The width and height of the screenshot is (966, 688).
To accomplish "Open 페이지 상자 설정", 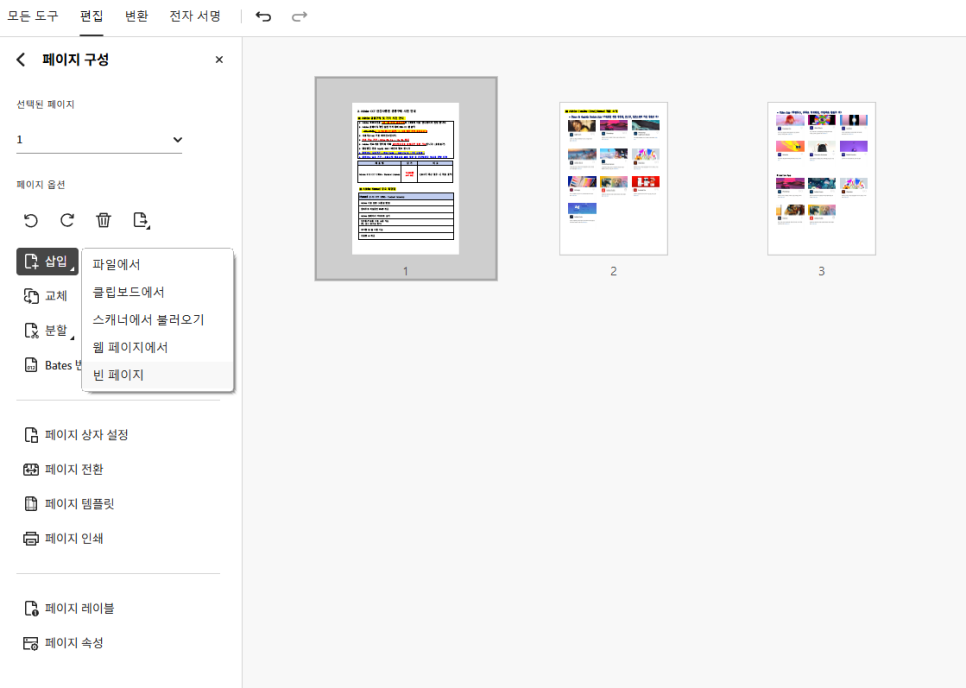I will pos(76,435).
